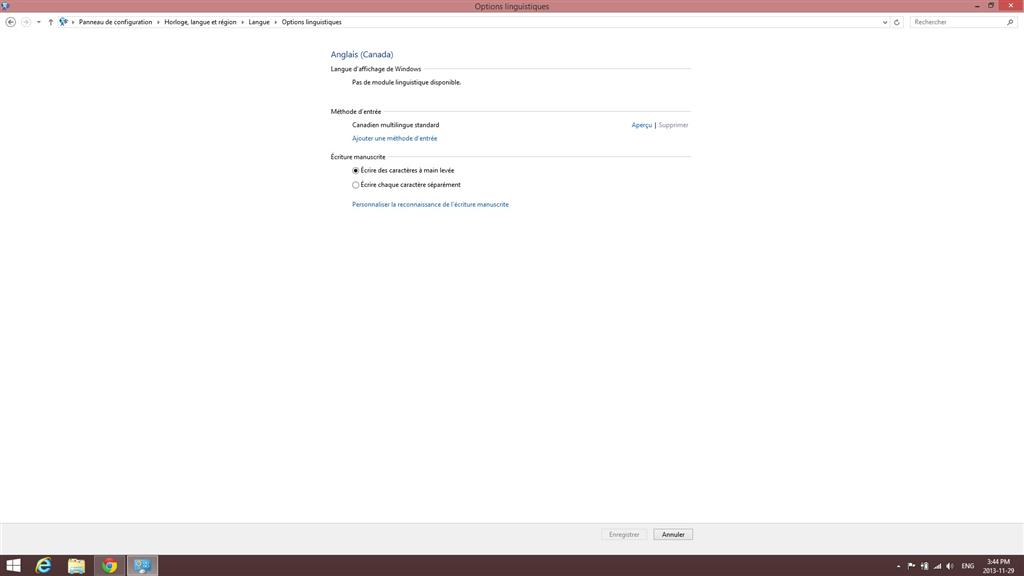This screenshot has height=576, width=1024.
Task: Navigate to Panneau de configuration breadcrumb
Action: [x=116, y=22]
